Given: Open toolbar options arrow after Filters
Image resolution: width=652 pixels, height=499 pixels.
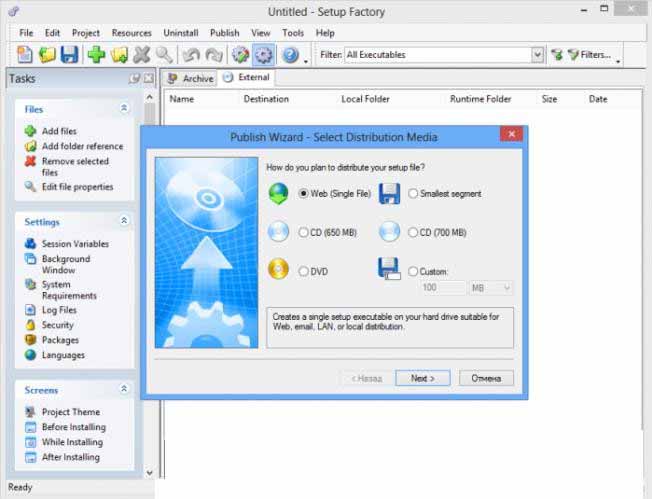Looking at the screenshot, I should coord(618,62).
